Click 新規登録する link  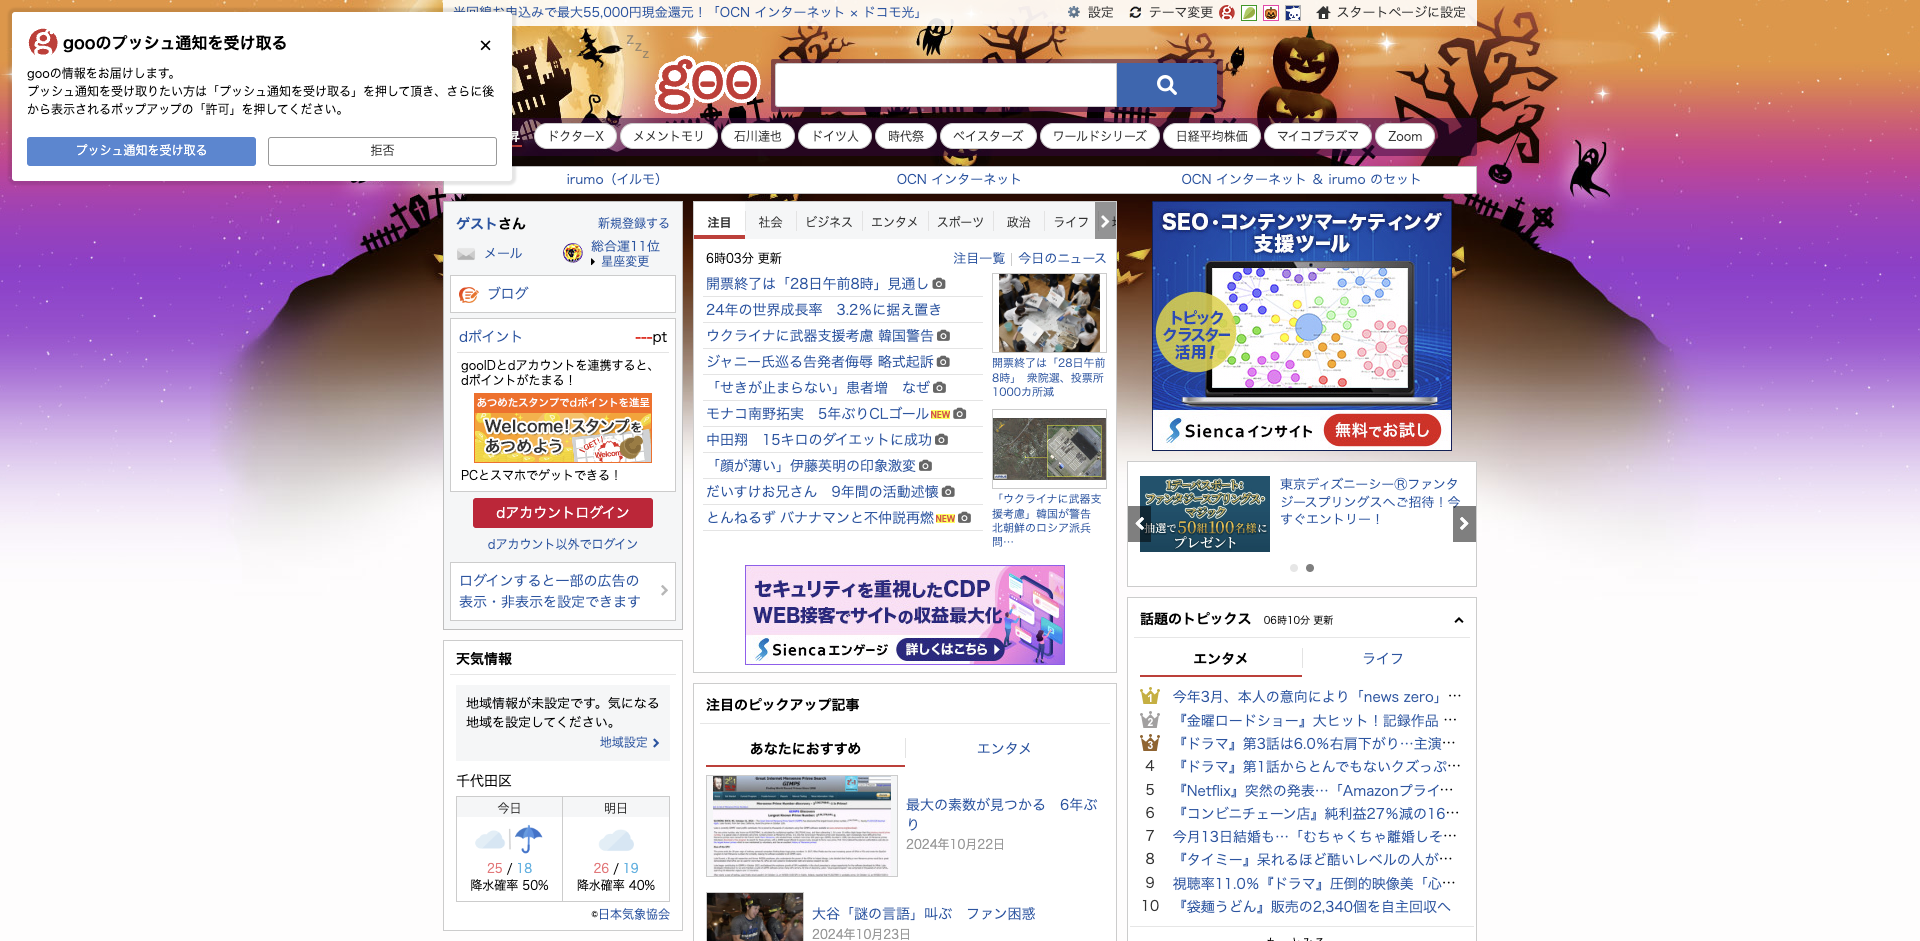pyautogui.click(x=633, y=223)
